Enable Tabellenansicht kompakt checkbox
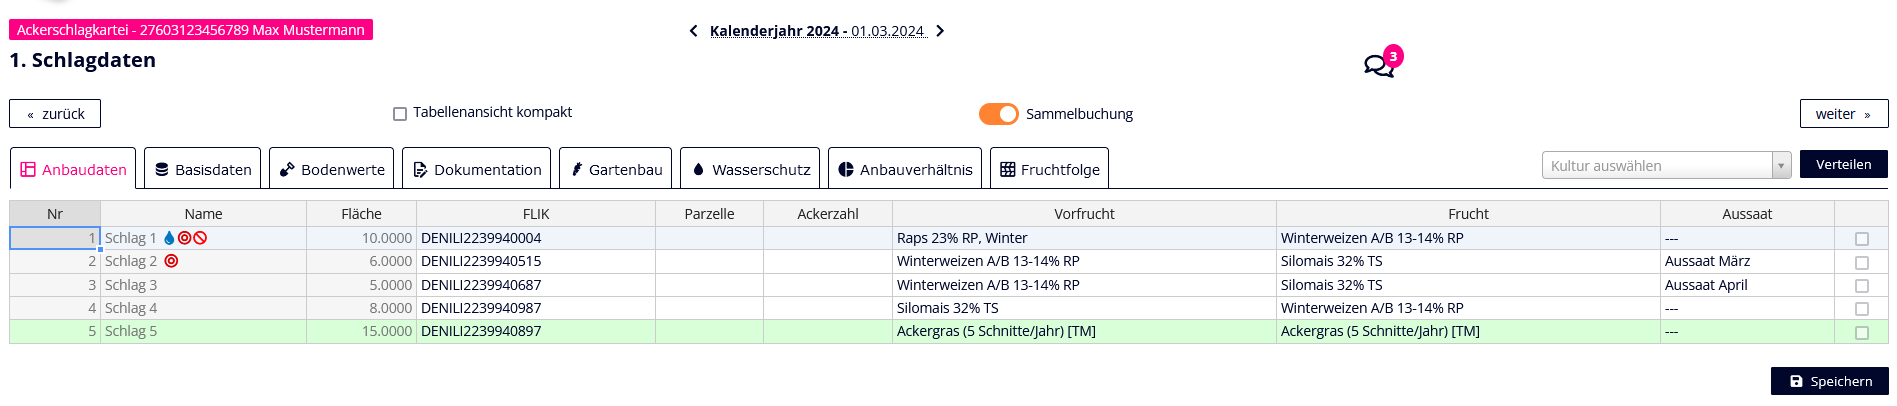Screen dimensions: 1897x406 (x=400, y=114)
